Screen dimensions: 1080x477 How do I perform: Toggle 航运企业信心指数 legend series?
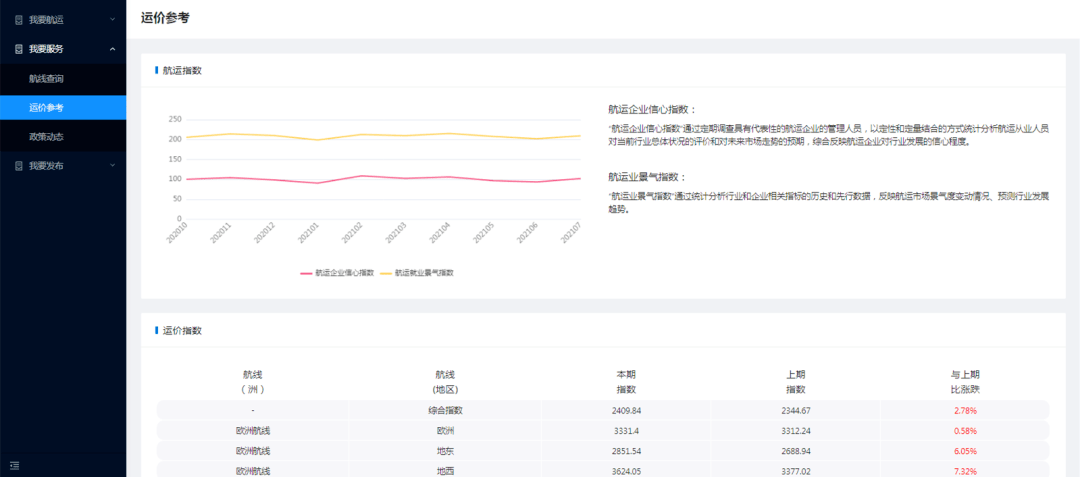[x=337, y=273]
